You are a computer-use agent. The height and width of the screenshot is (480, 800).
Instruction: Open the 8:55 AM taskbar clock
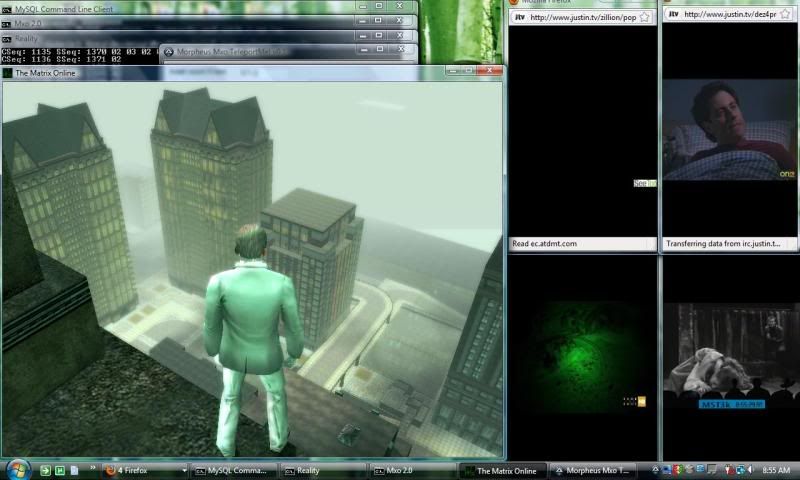(776, 470)
